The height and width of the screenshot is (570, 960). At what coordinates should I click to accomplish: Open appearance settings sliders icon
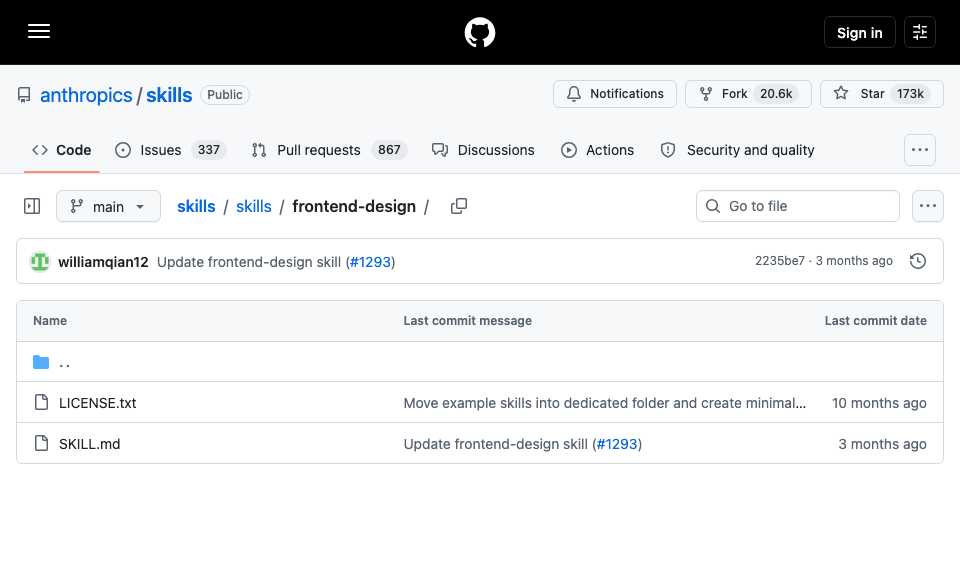click(920, 32)
